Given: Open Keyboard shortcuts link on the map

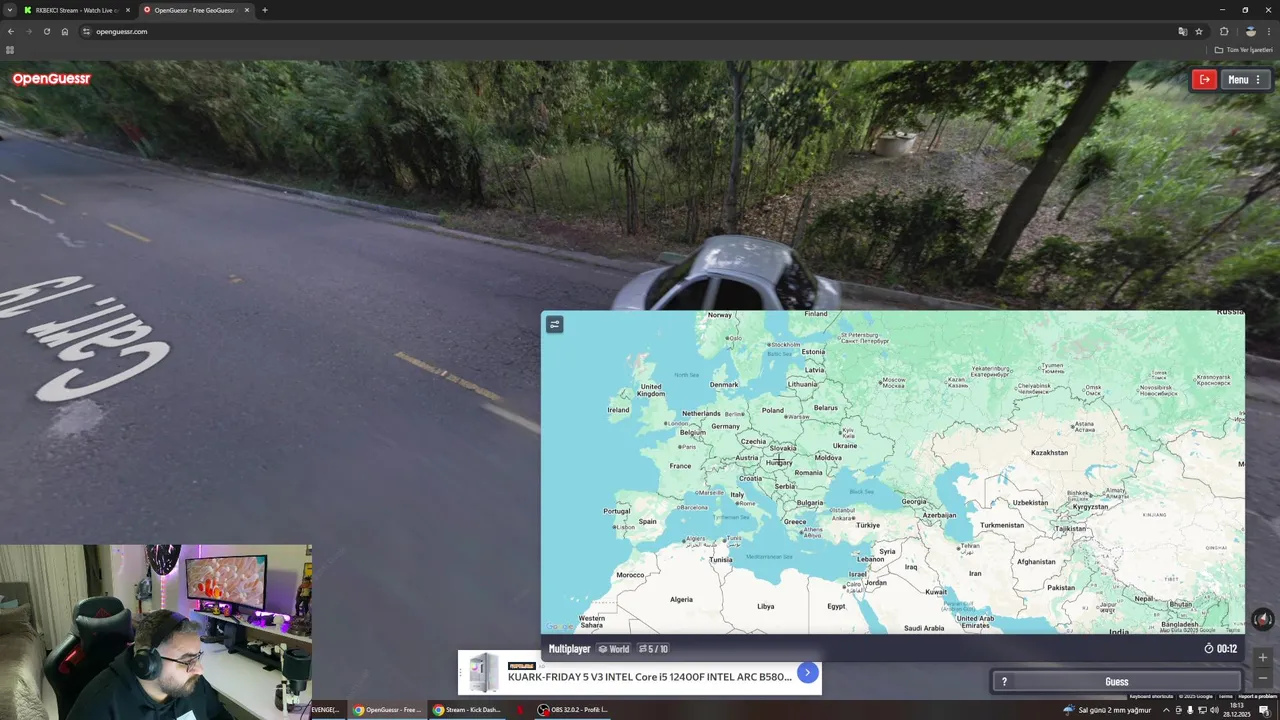Looking at the screenshot, I should 1151,696.
